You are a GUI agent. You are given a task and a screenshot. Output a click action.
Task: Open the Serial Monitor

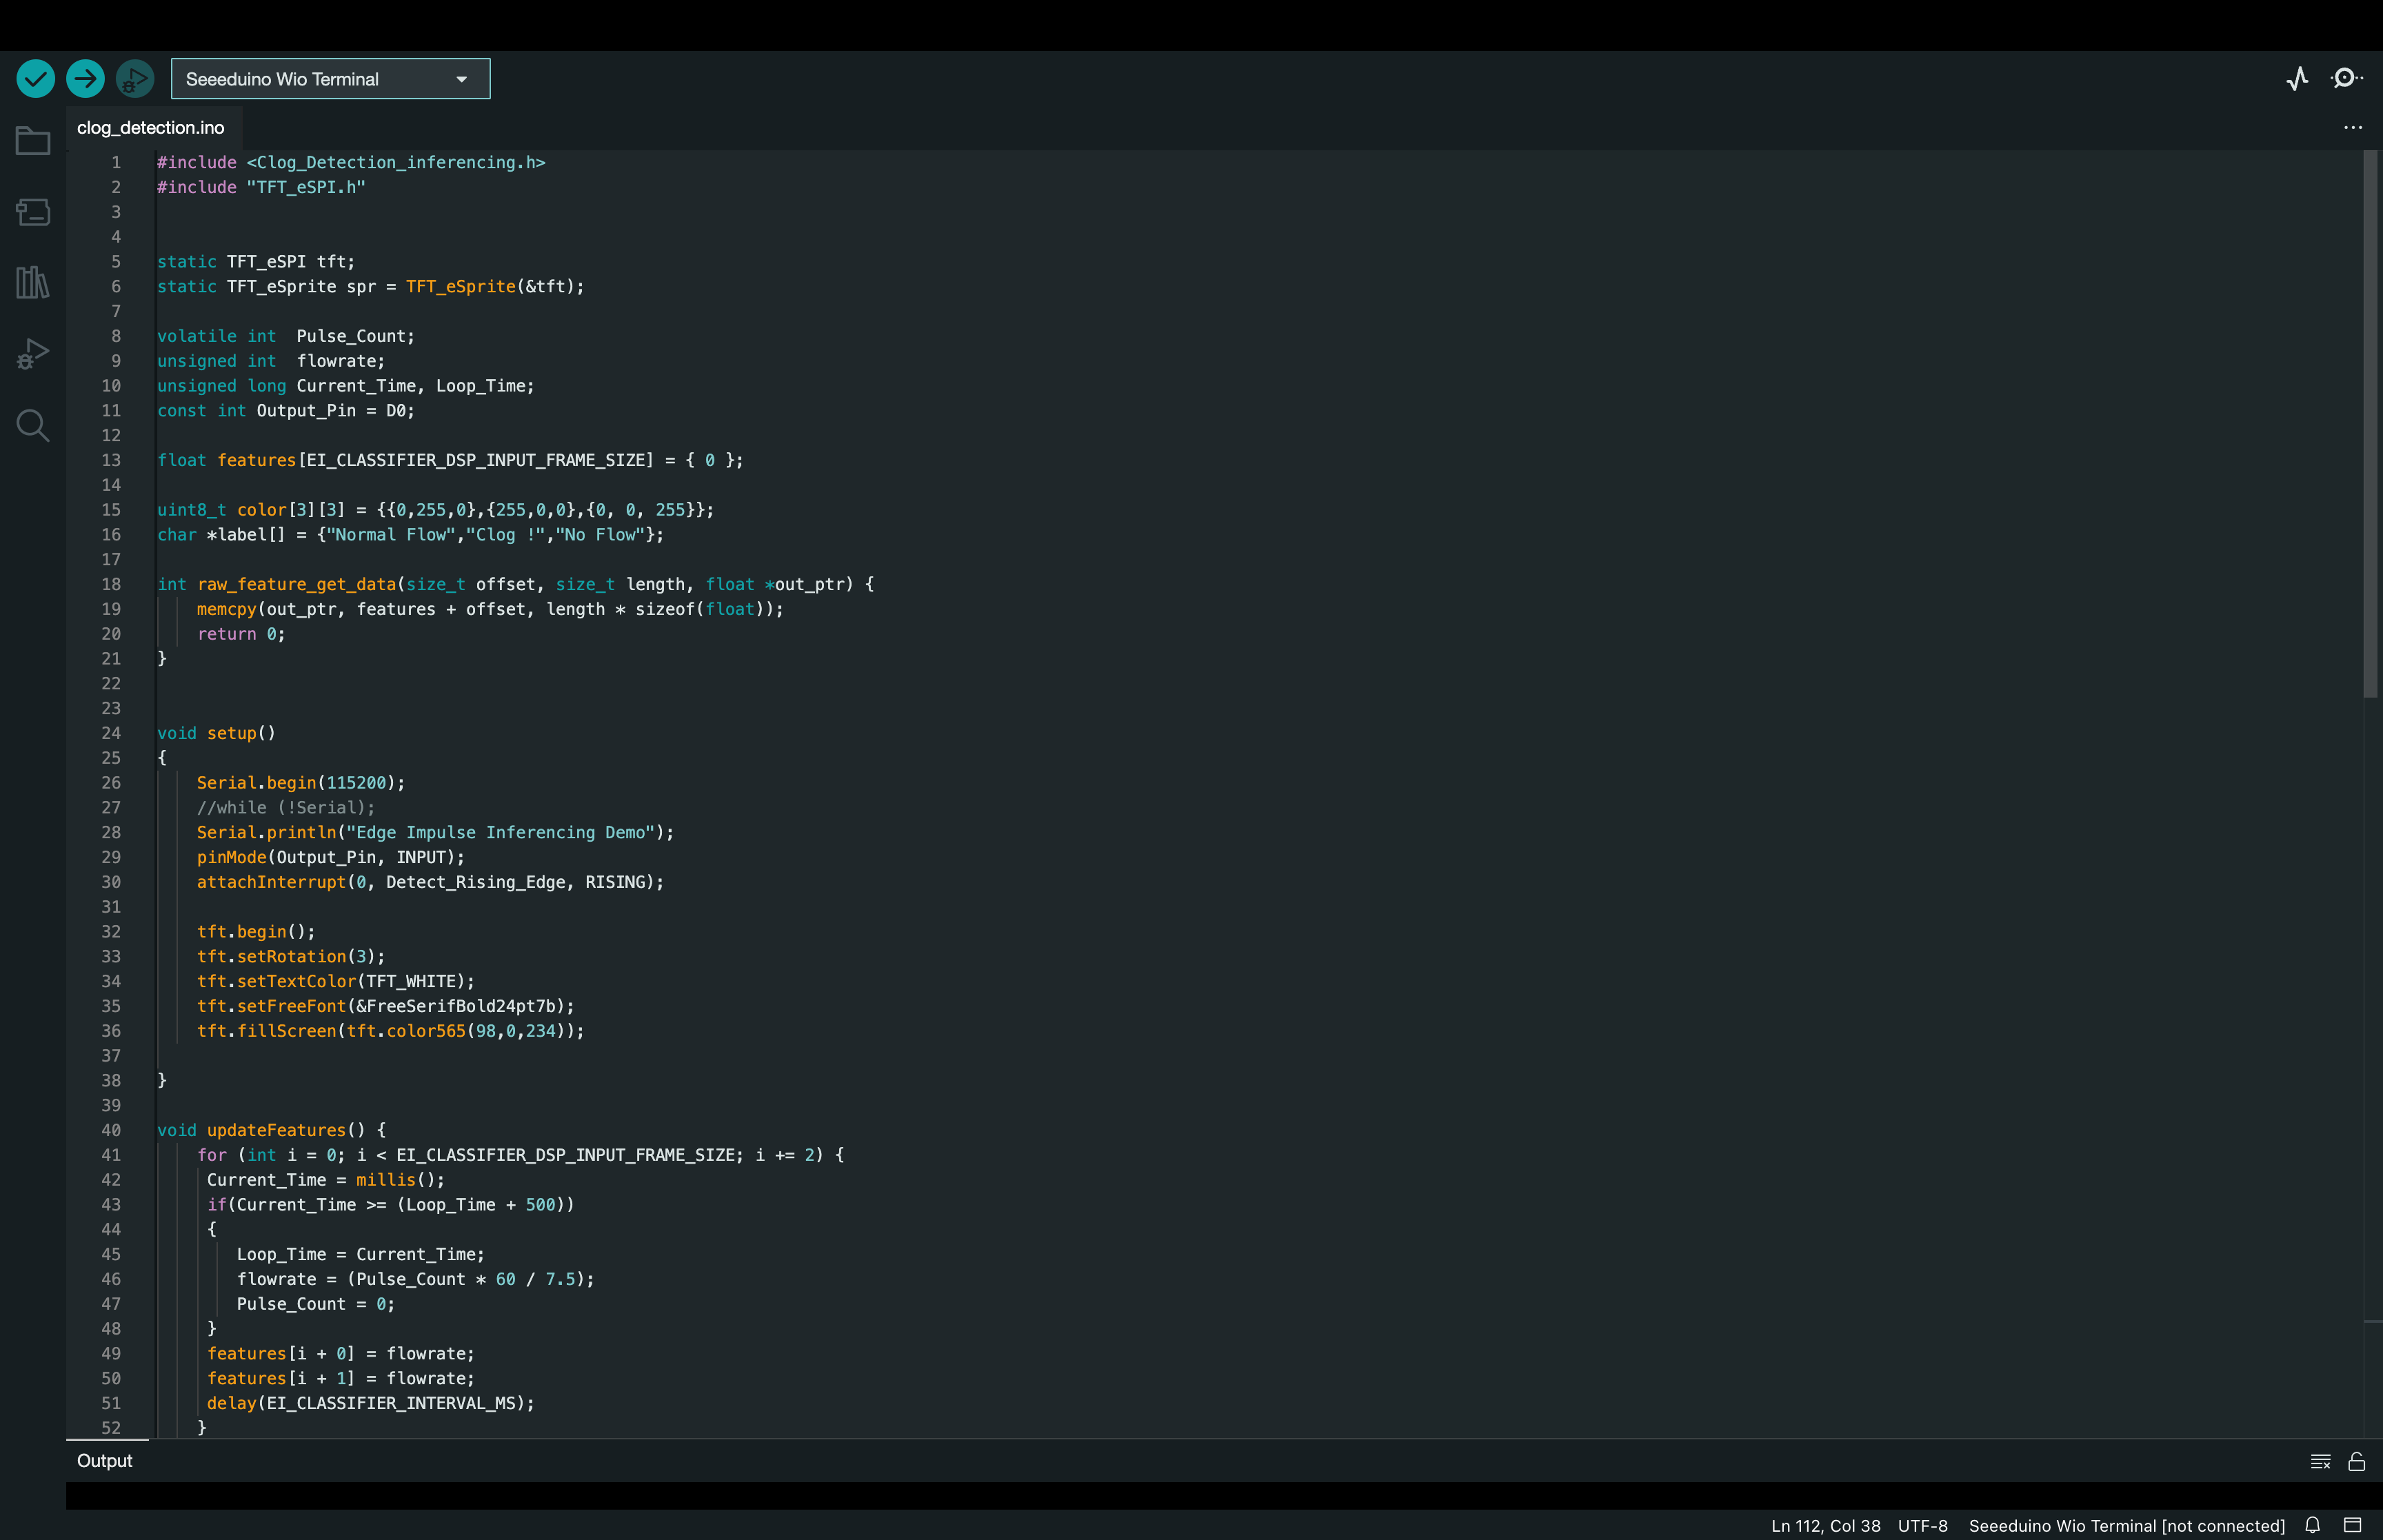coord(2345,78)
